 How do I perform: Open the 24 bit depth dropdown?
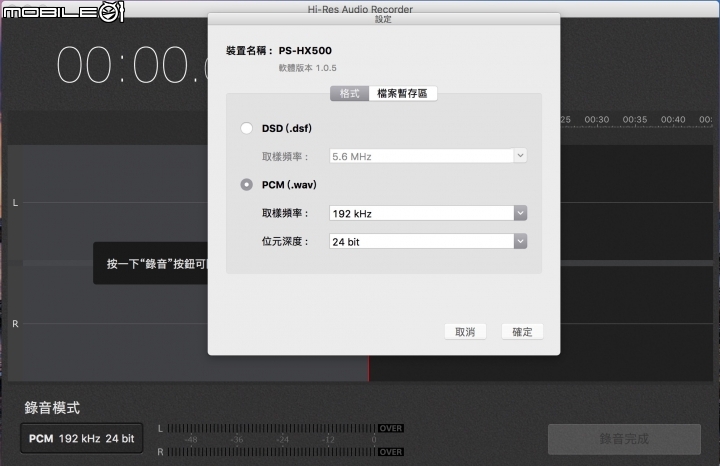[428, 241]
